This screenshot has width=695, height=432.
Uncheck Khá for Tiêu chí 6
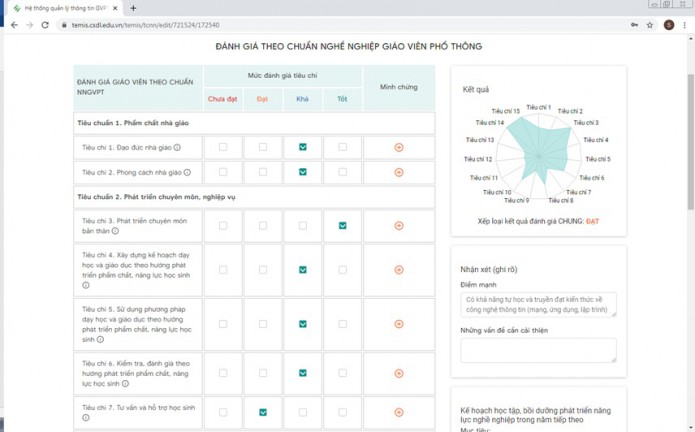tap(303, 373)
